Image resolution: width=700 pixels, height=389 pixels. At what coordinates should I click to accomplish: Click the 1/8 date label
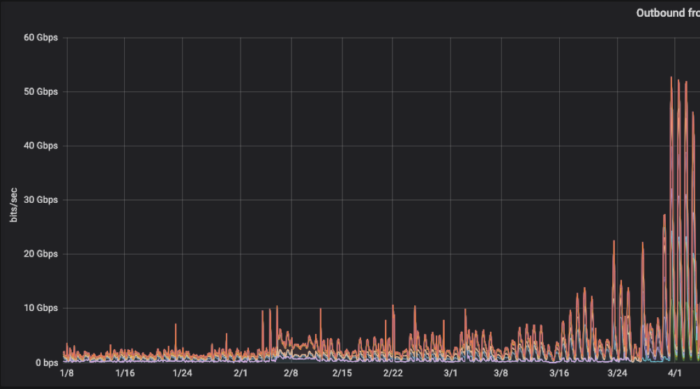(x=67, y=373)
